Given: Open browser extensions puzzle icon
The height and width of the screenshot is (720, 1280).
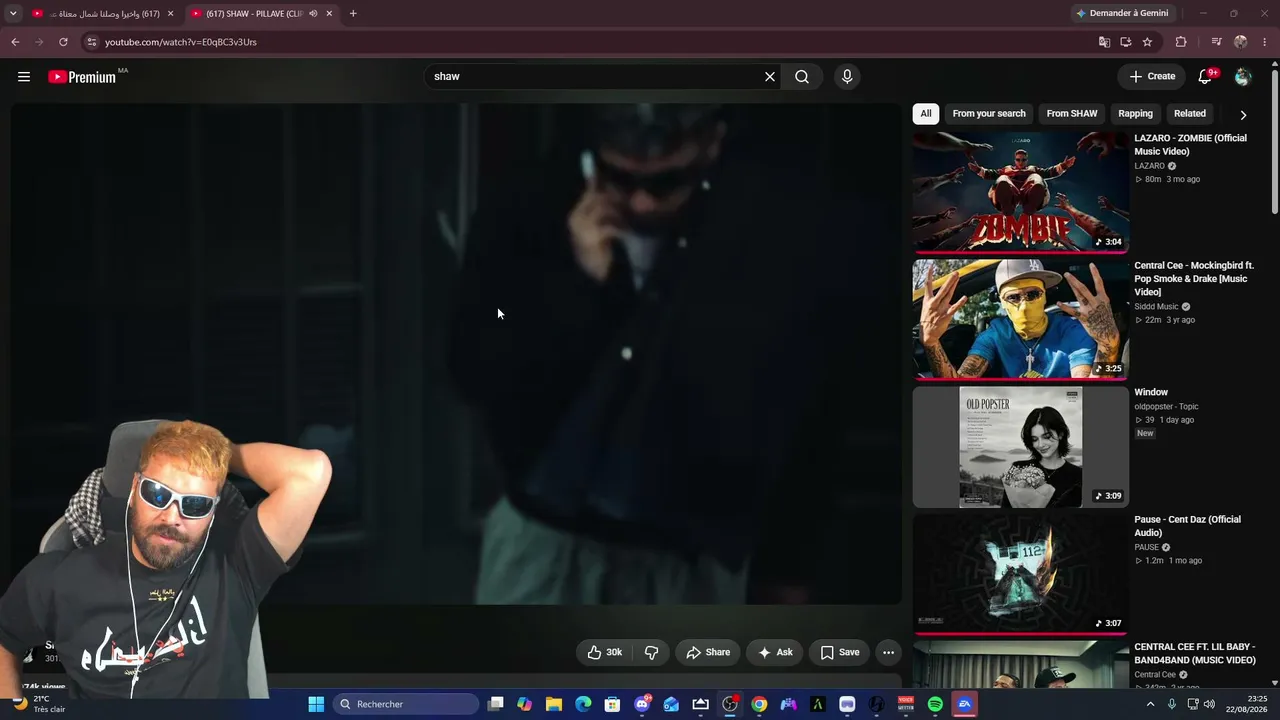Looking at the screenshot, I should [x=1181, y=42].
